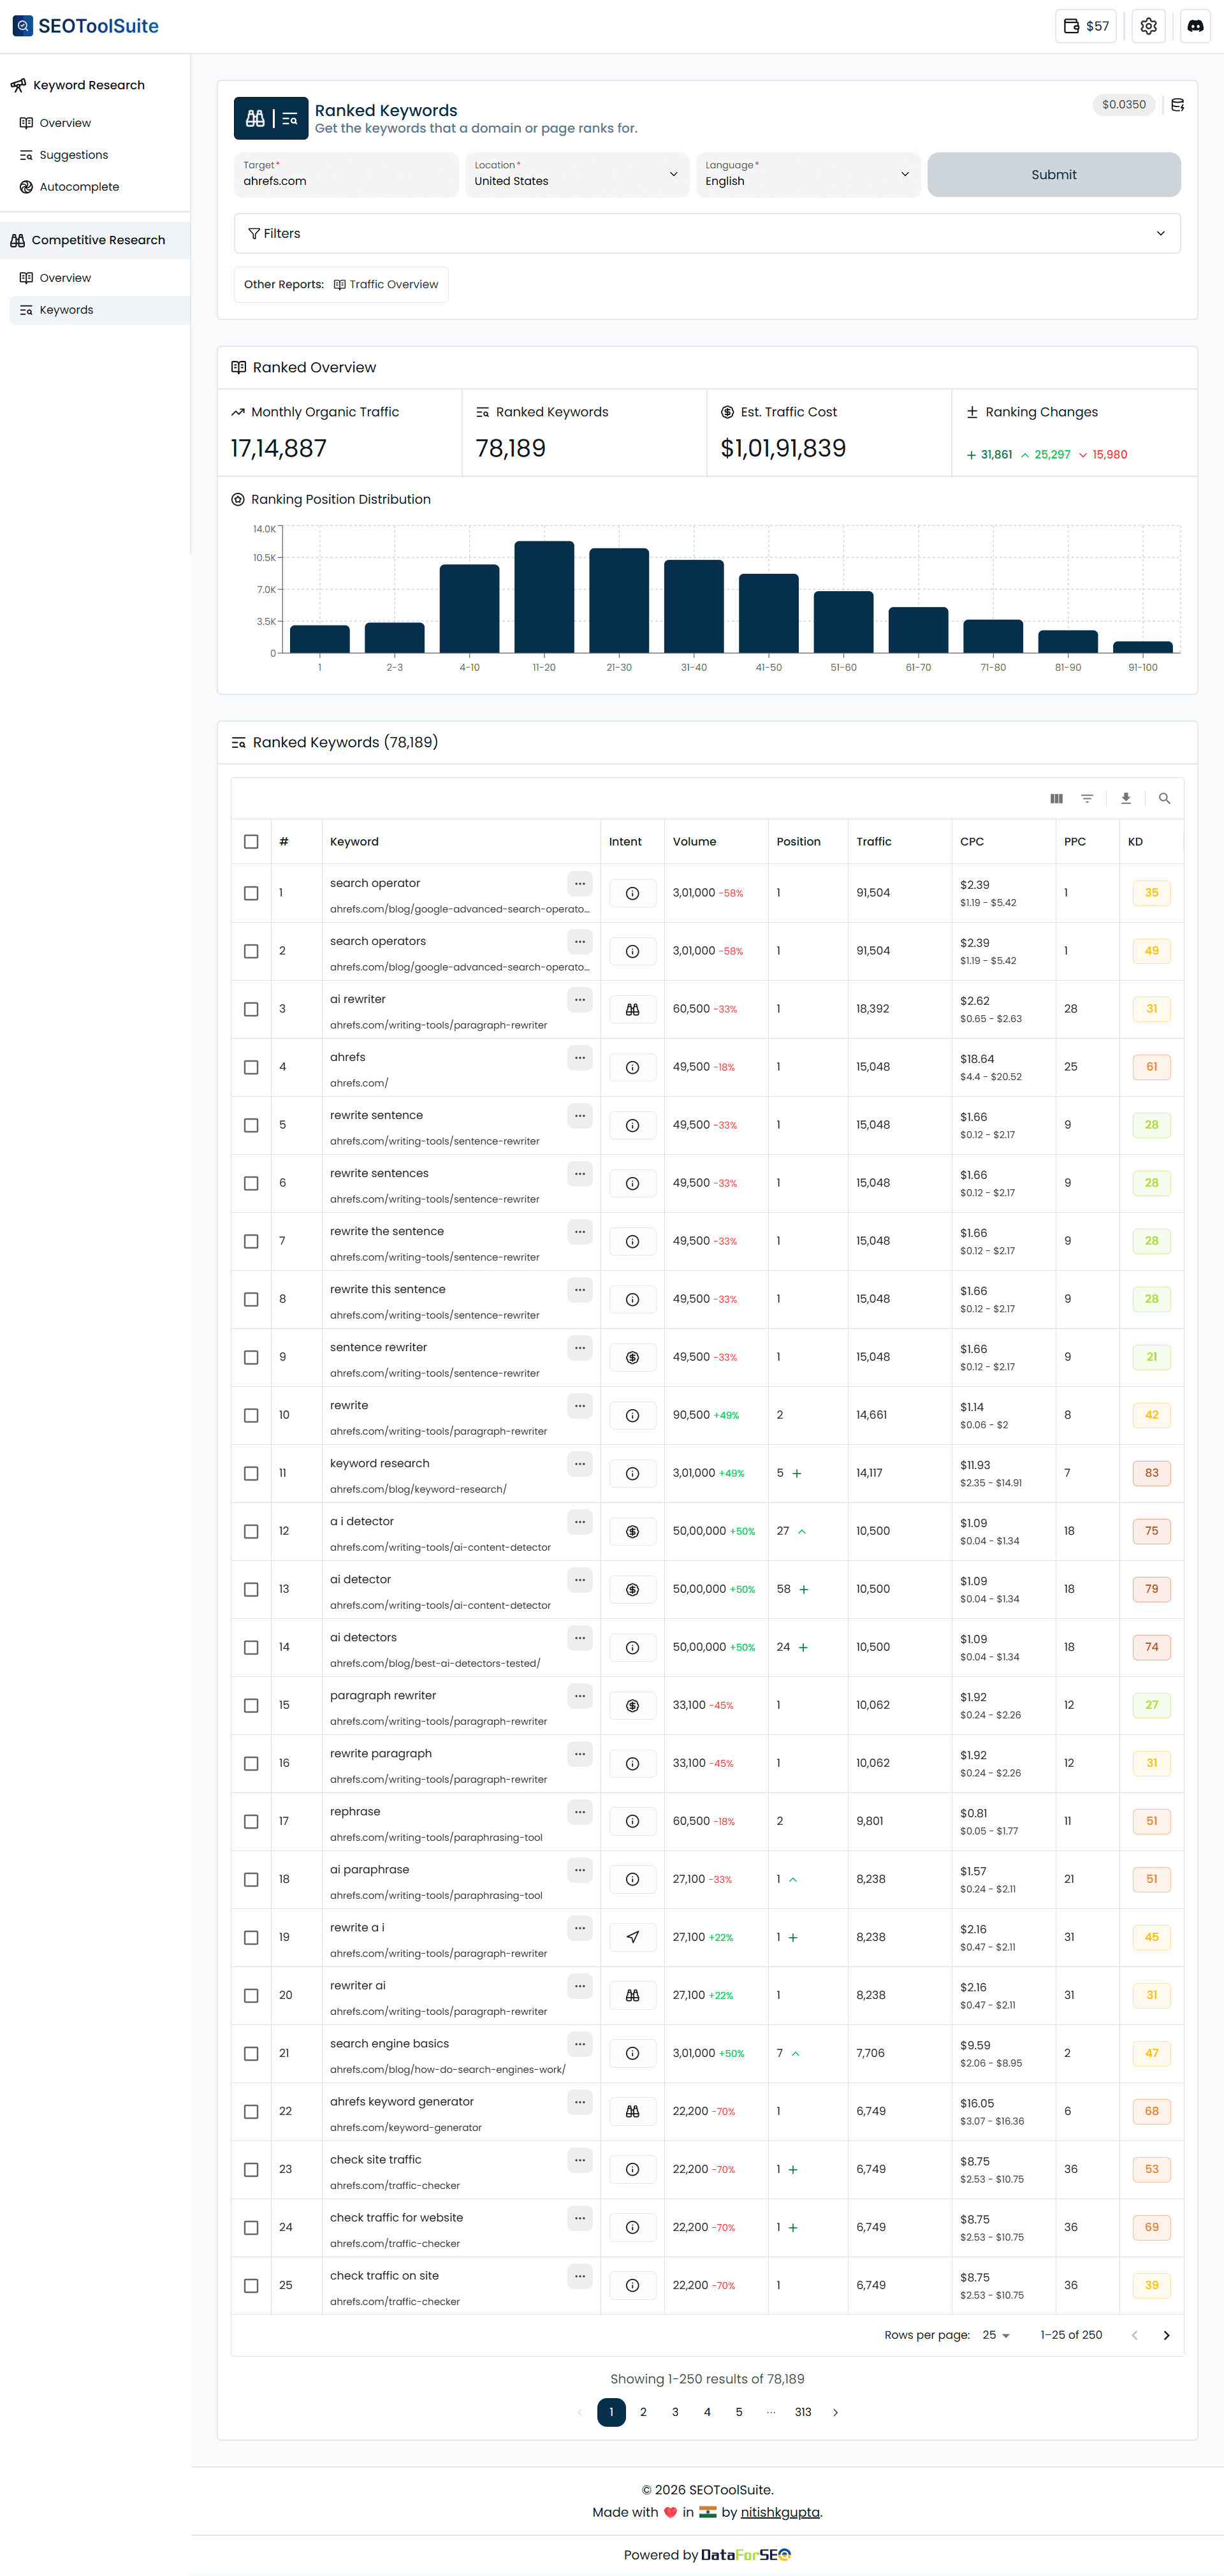Open Suggestions in sidebar
Viewport: 1224px width, 2576px height.
pos(73,155)
